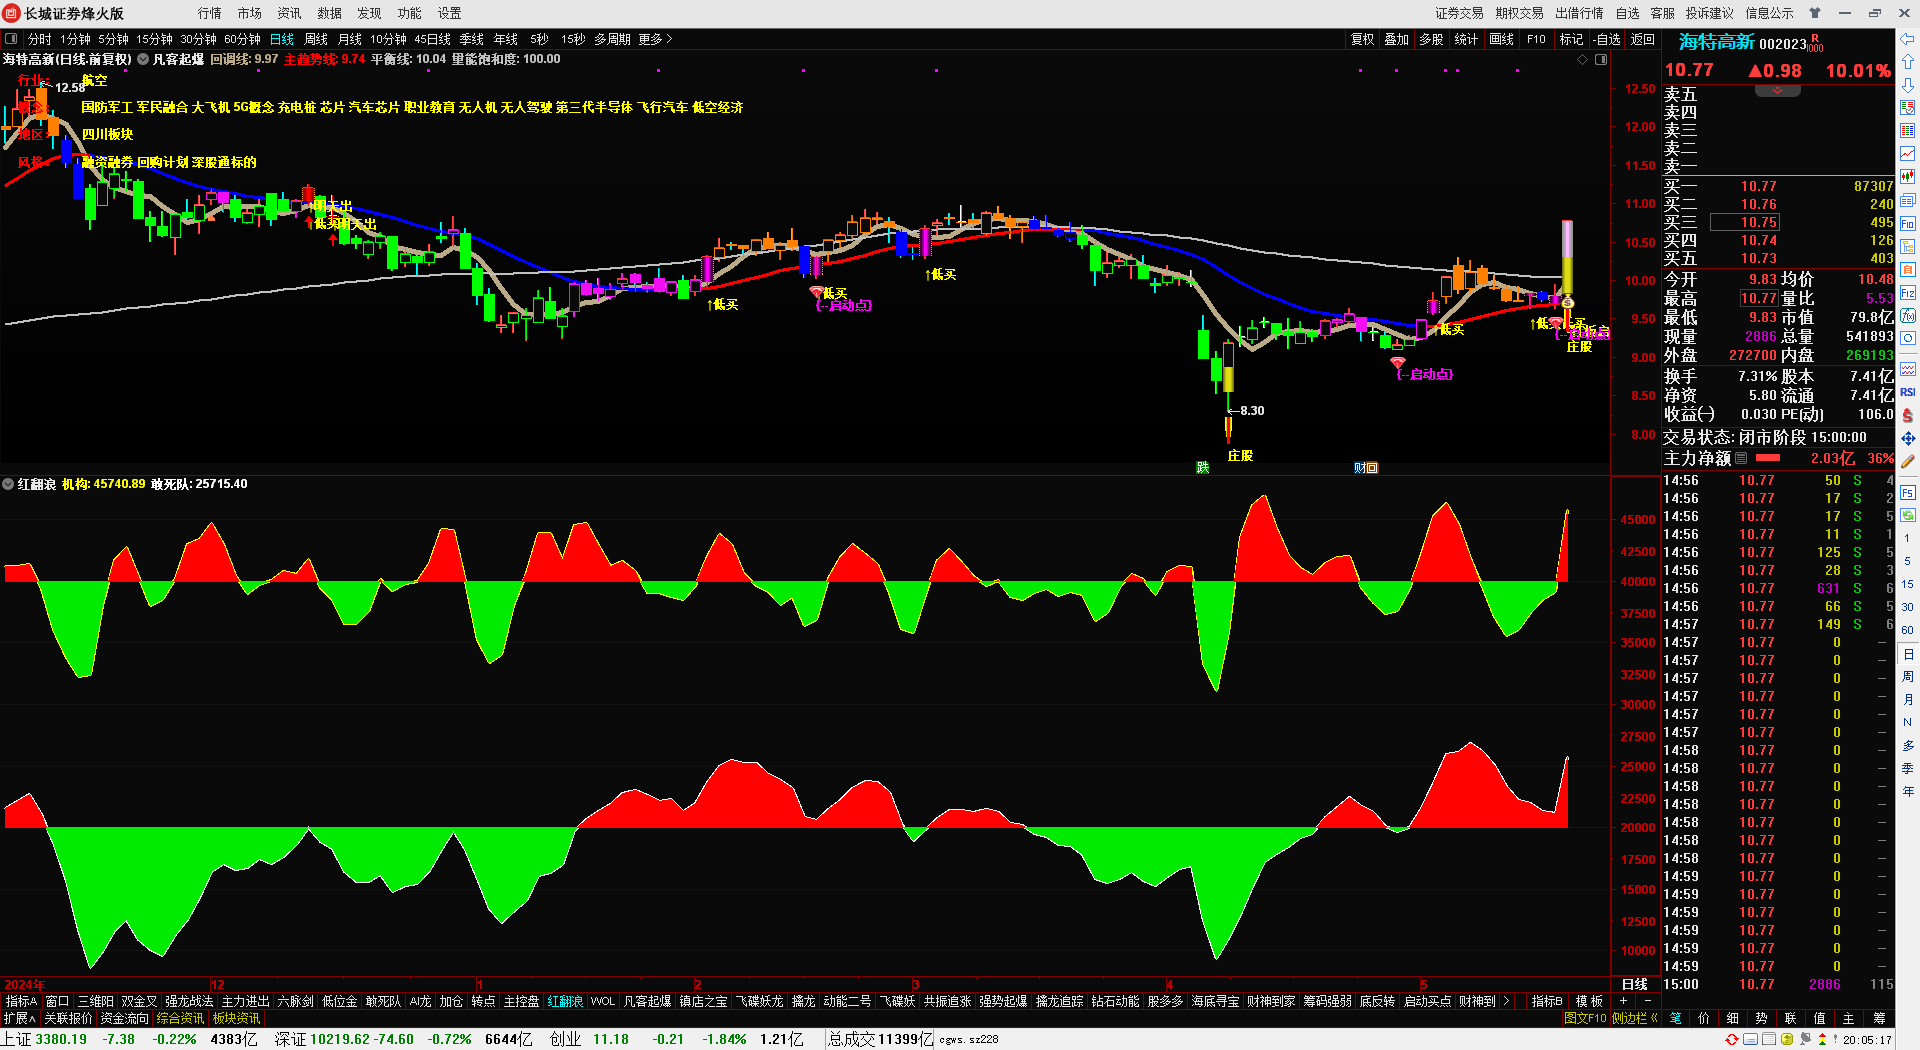This screenshot has width=1920, height=1050.
Task: Click the 期权交易 button
Action: 1519,13
